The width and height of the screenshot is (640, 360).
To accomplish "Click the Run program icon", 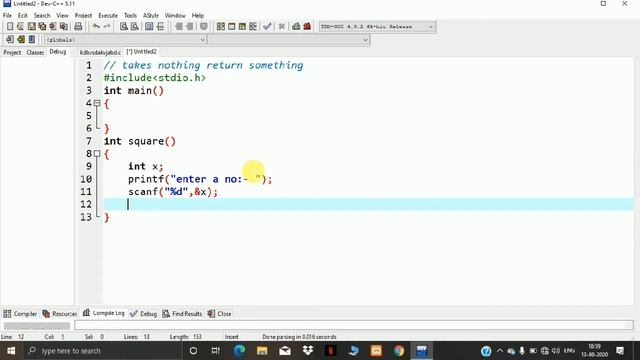I will pos(231,27).
